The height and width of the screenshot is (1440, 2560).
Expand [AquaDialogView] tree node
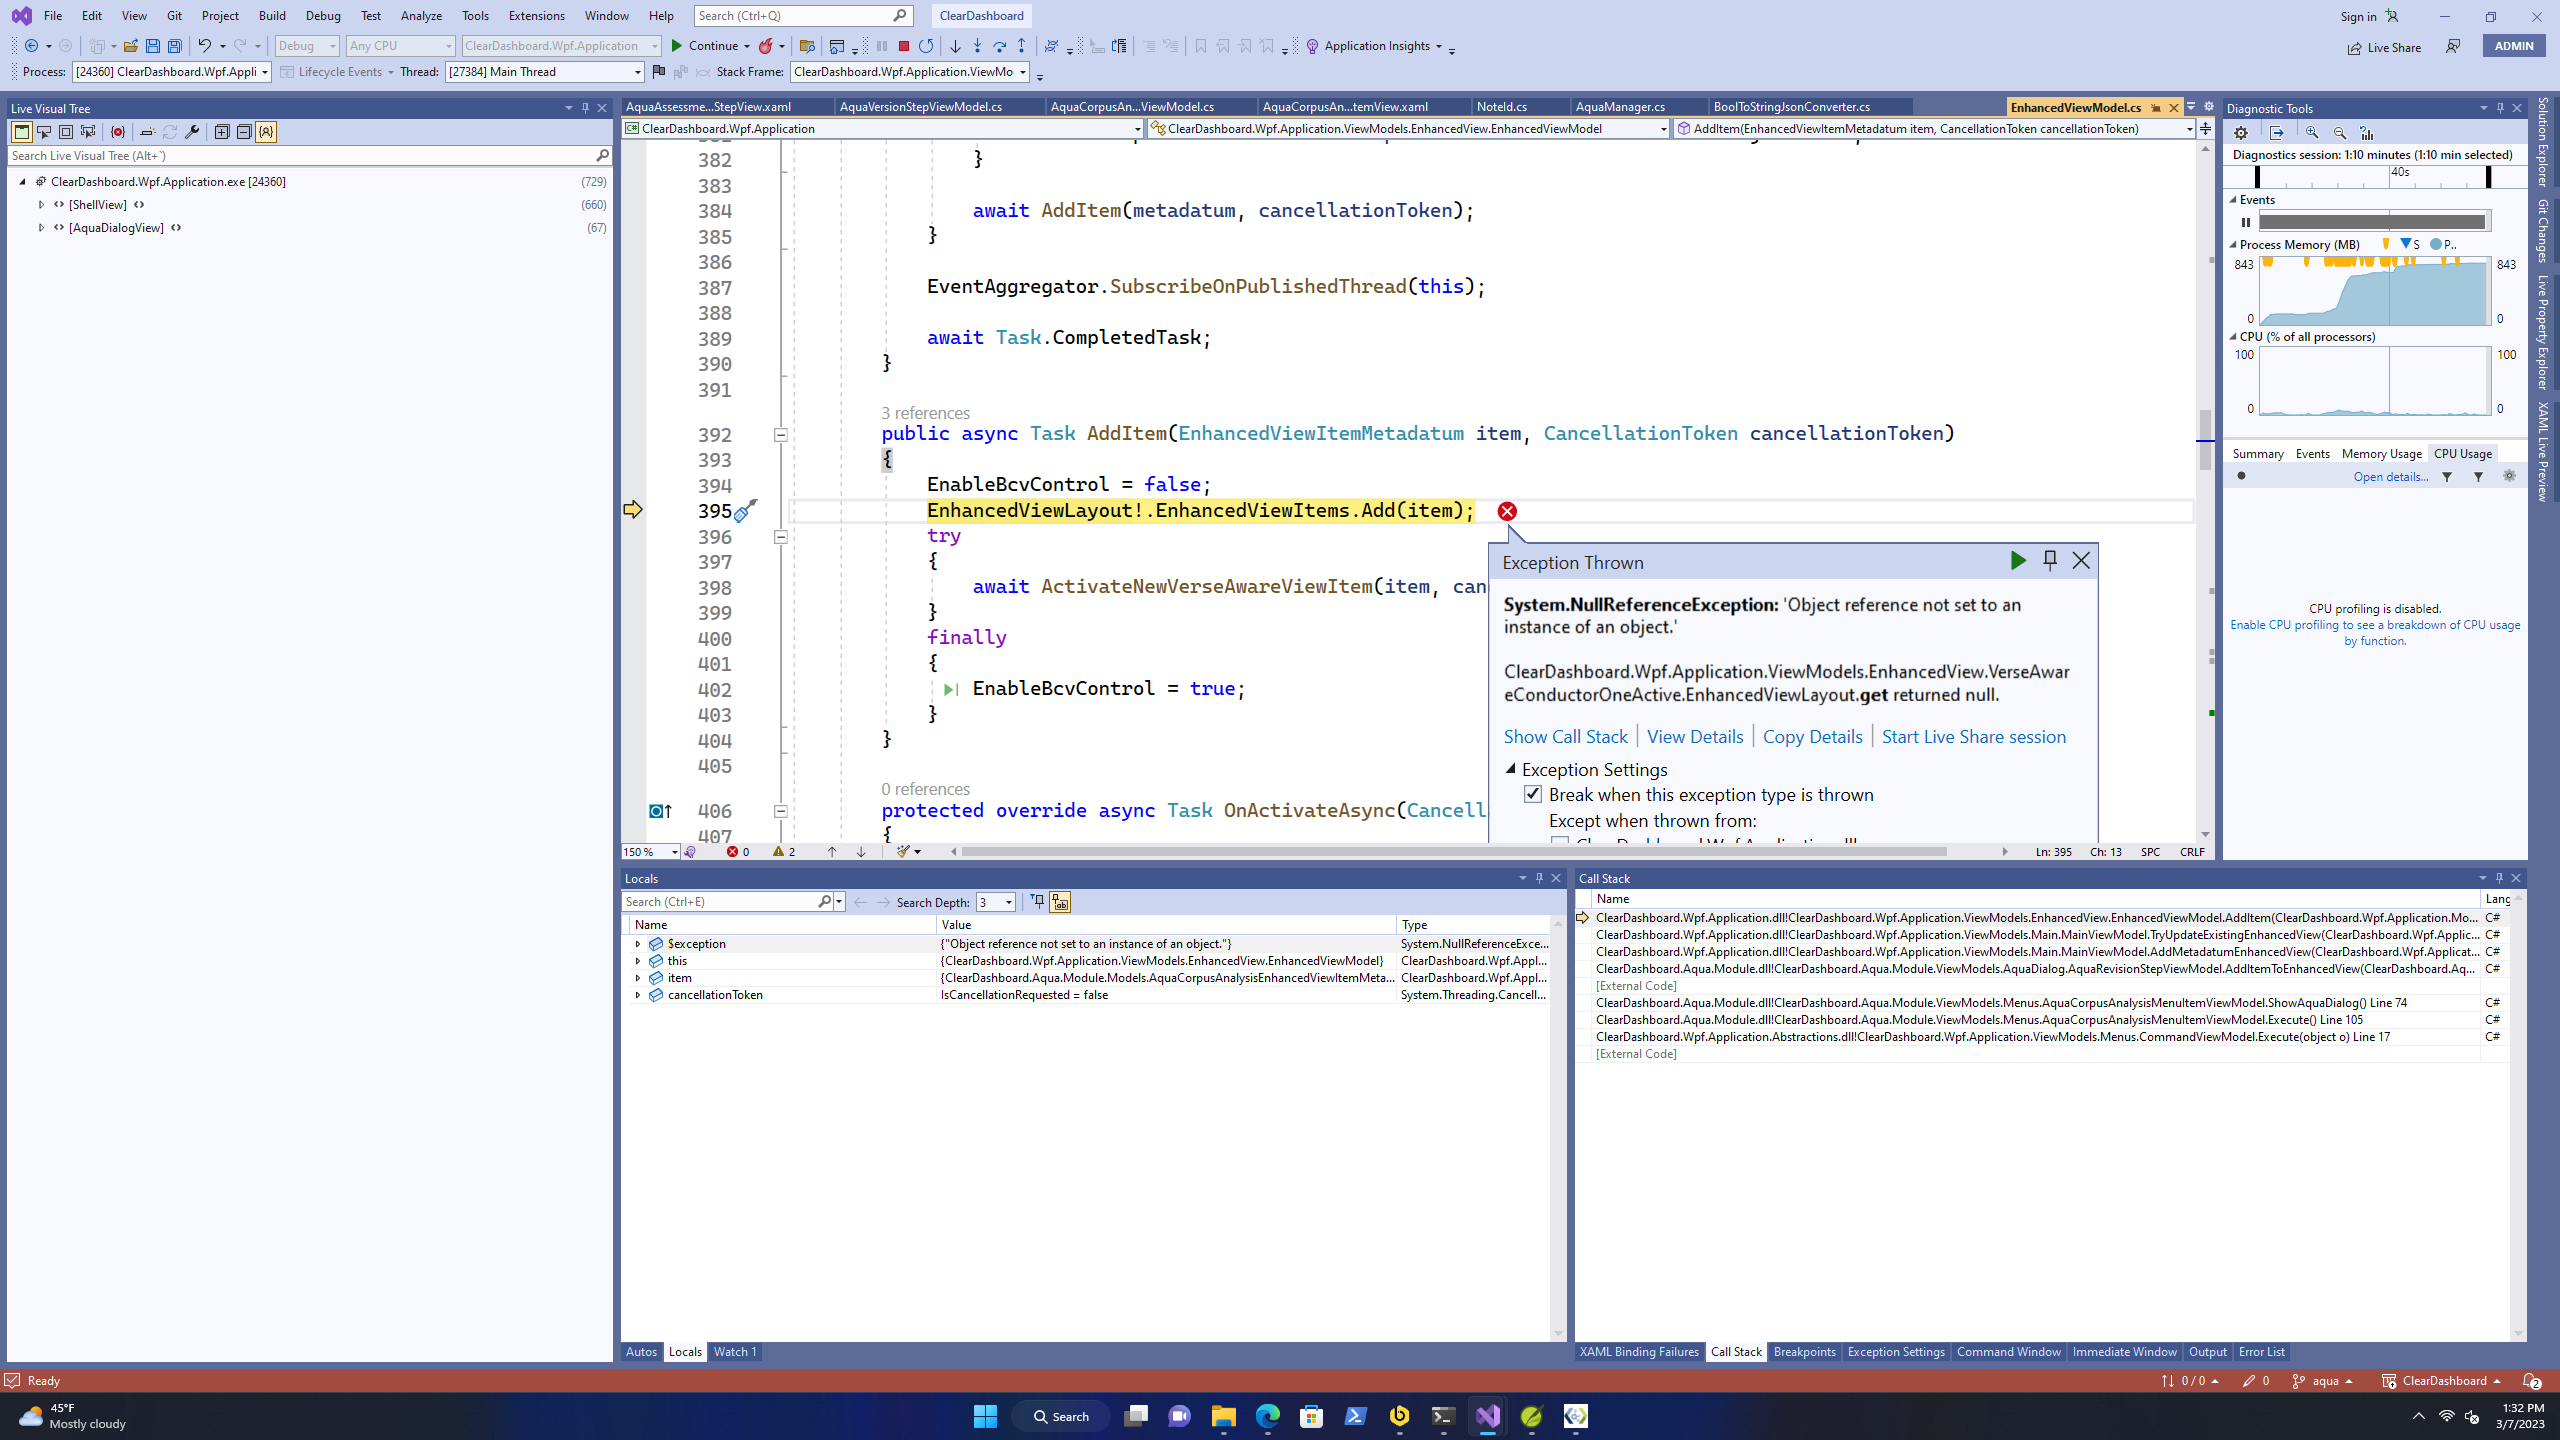coord(41,228)
